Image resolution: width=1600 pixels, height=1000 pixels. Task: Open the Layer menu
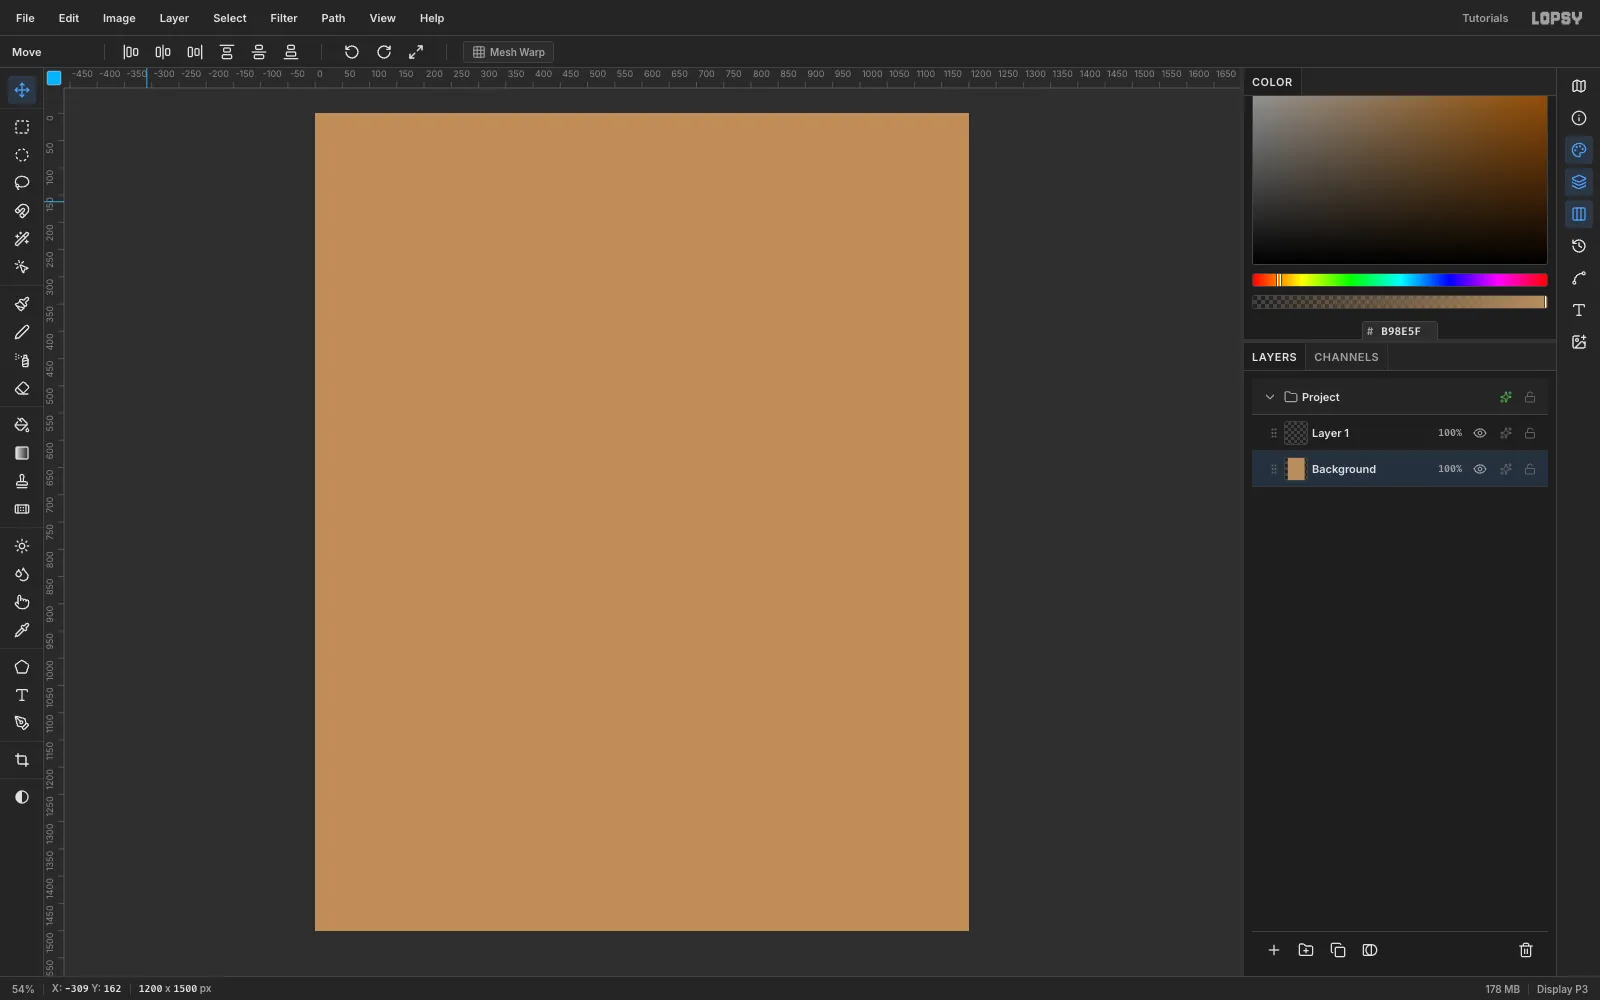coord(174,18)
